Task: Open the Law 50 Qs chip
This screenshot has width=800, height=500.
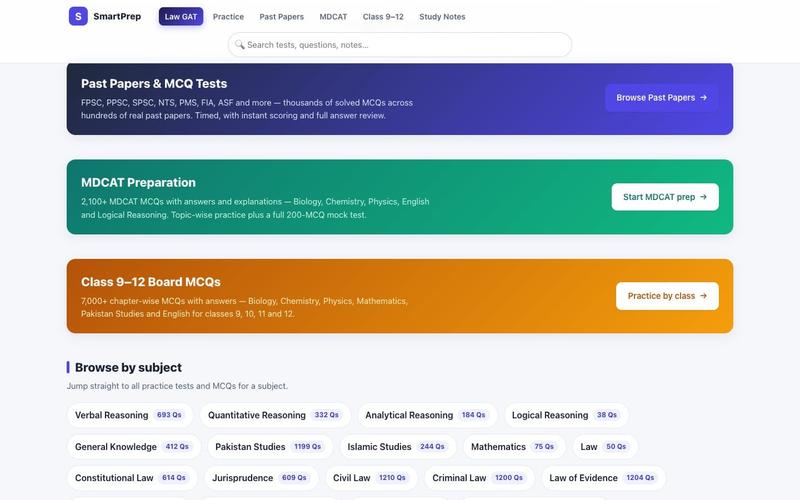Action: pyautogui.click(x=605, y=446)
